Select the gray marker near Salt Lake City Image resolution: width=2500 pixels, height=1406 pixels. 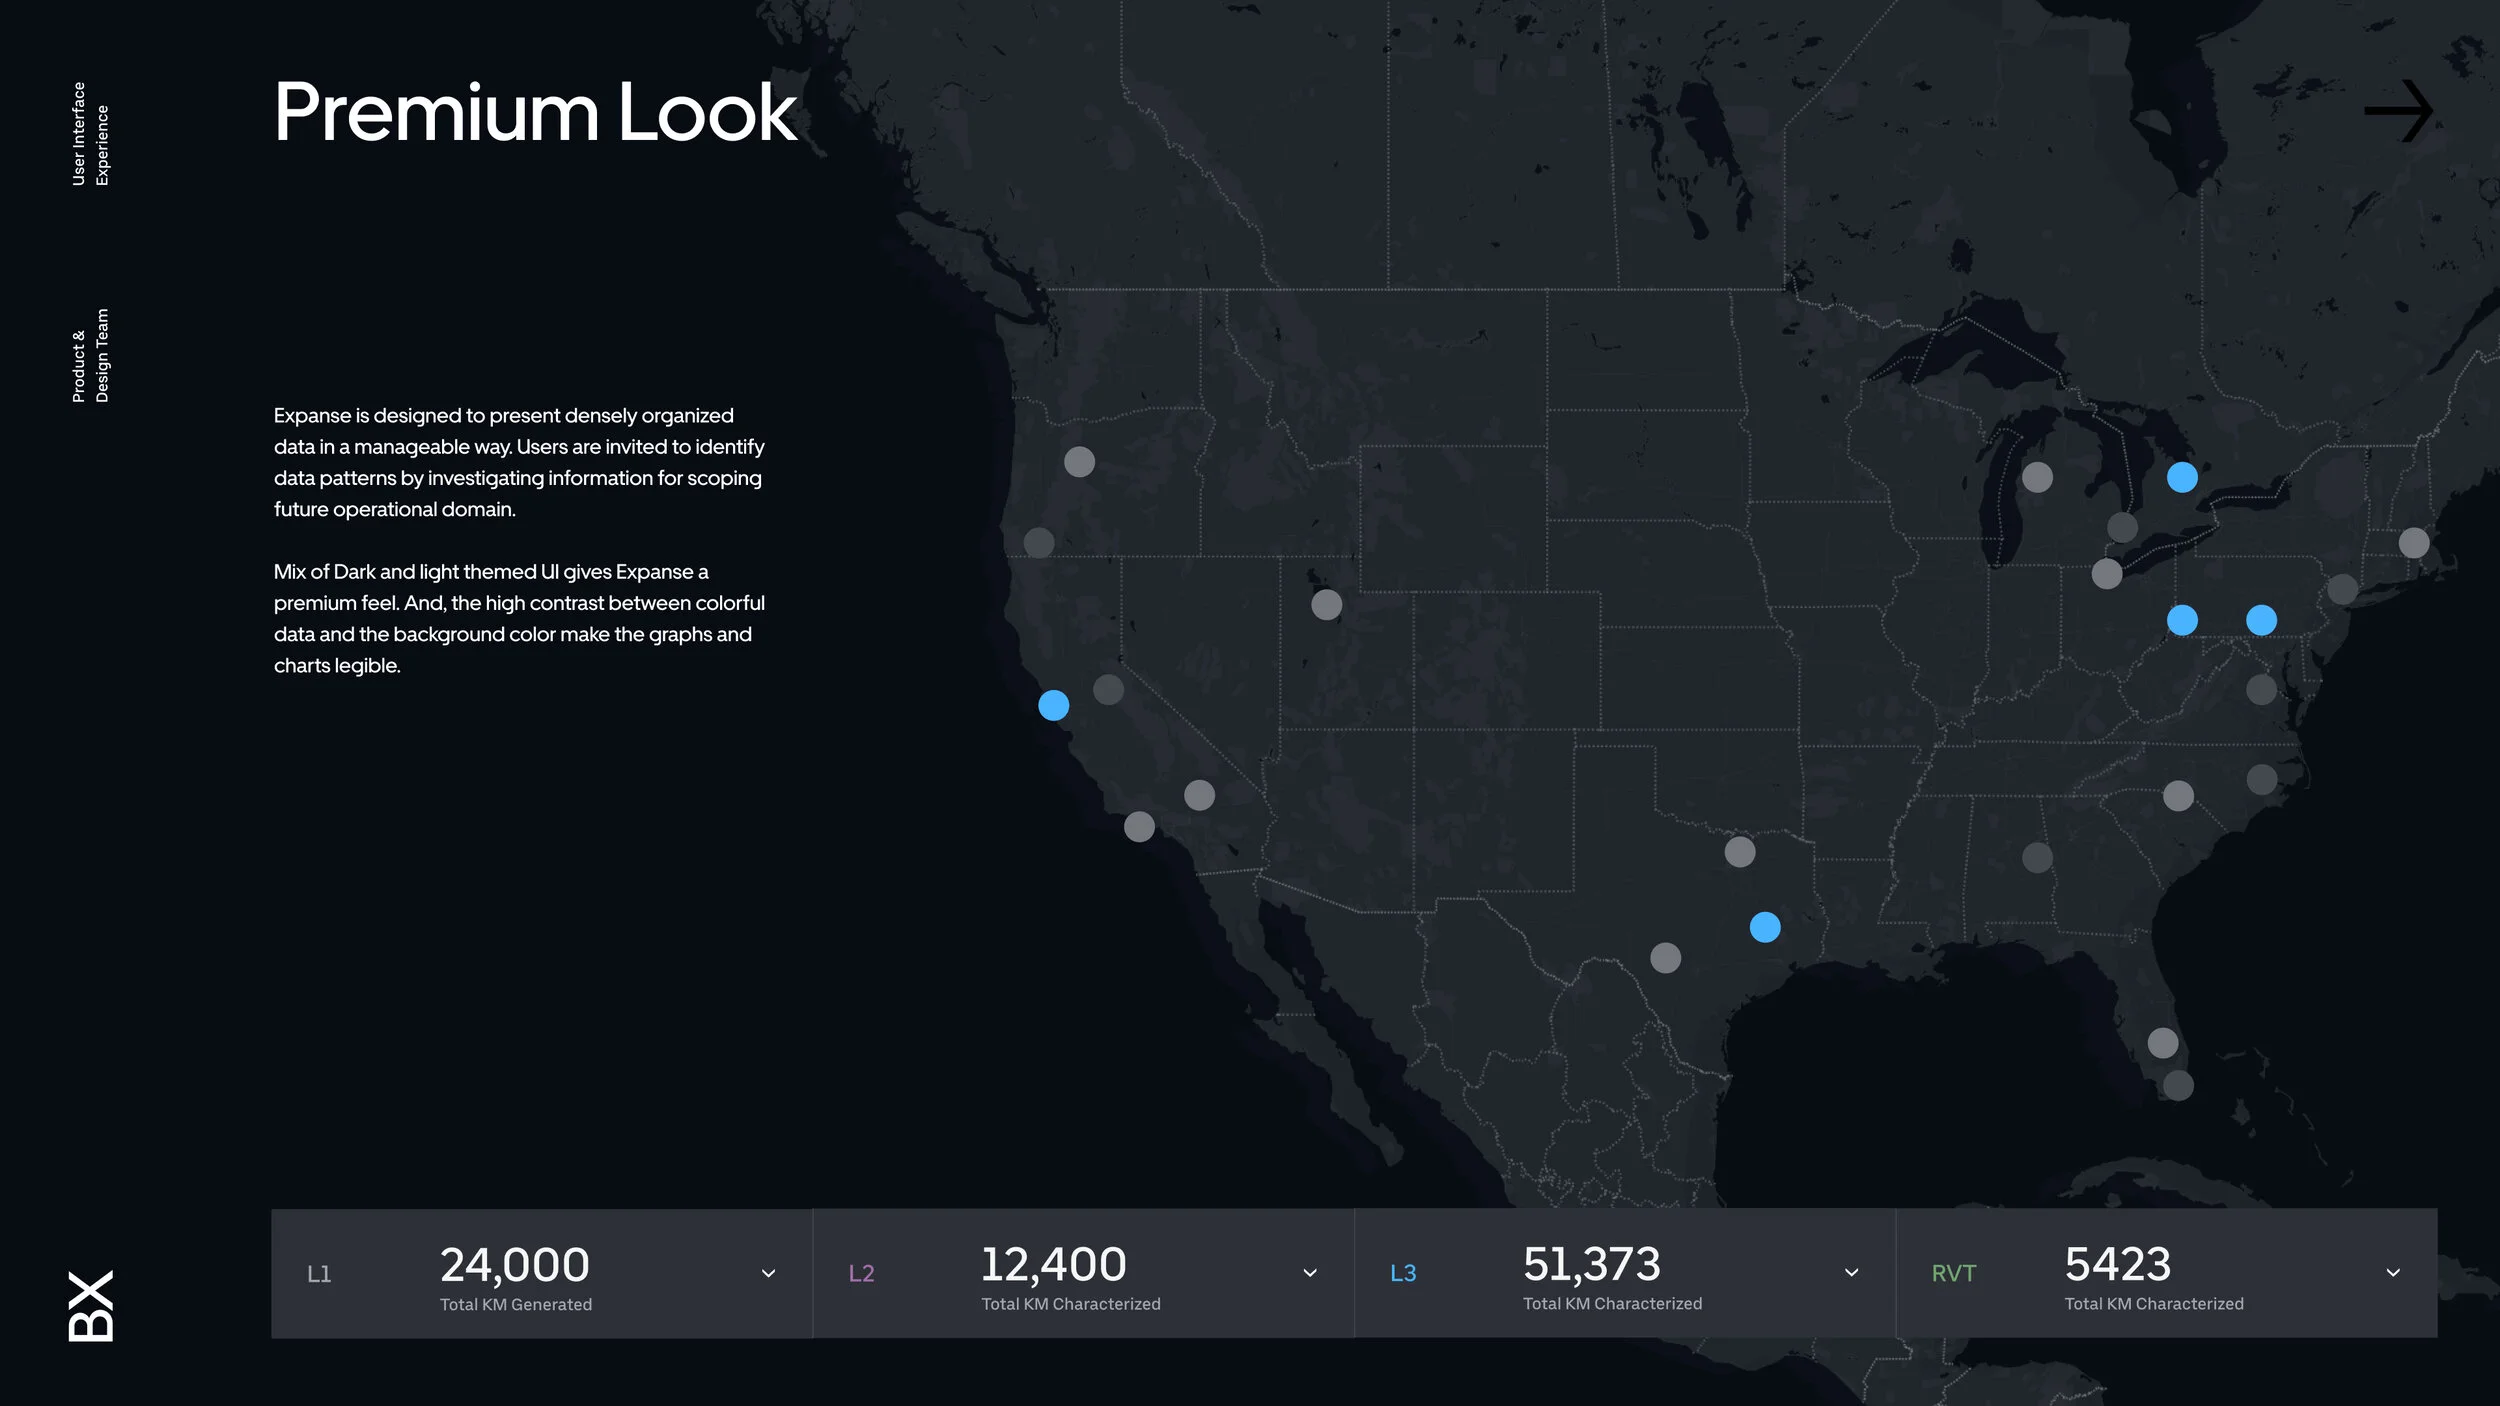(1326, 604)
